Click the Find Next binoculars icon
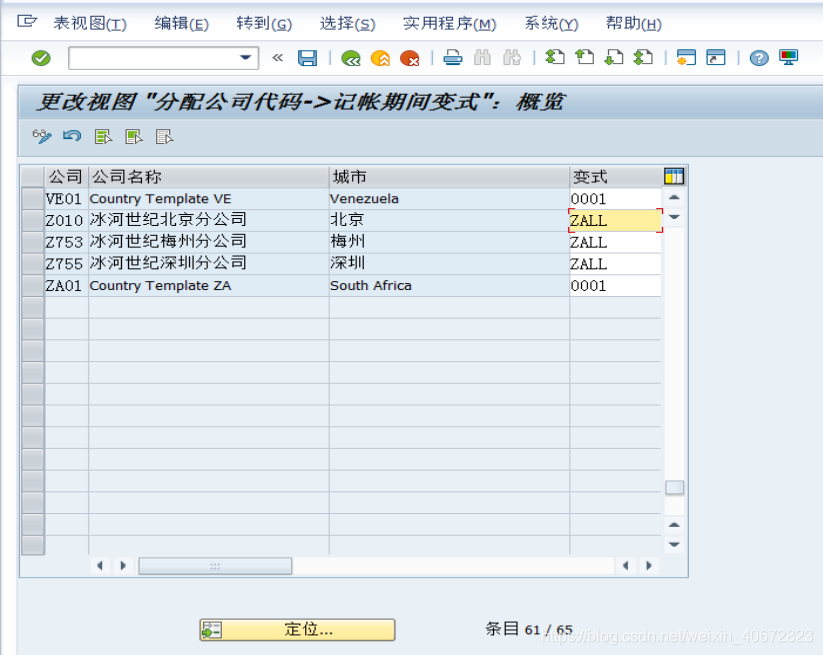Screen dimensions: 823x655 coord(512,57)
